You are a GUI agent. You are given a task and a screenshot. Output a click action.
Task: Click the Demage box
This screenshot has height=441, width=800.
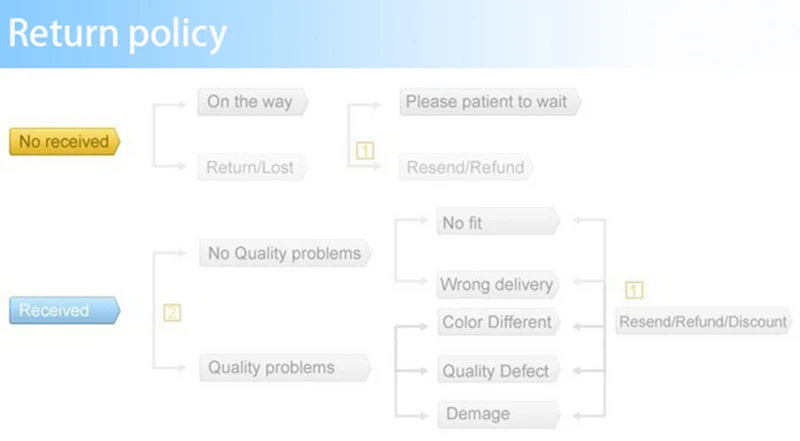pyautogui.click(x=499, y=414)
